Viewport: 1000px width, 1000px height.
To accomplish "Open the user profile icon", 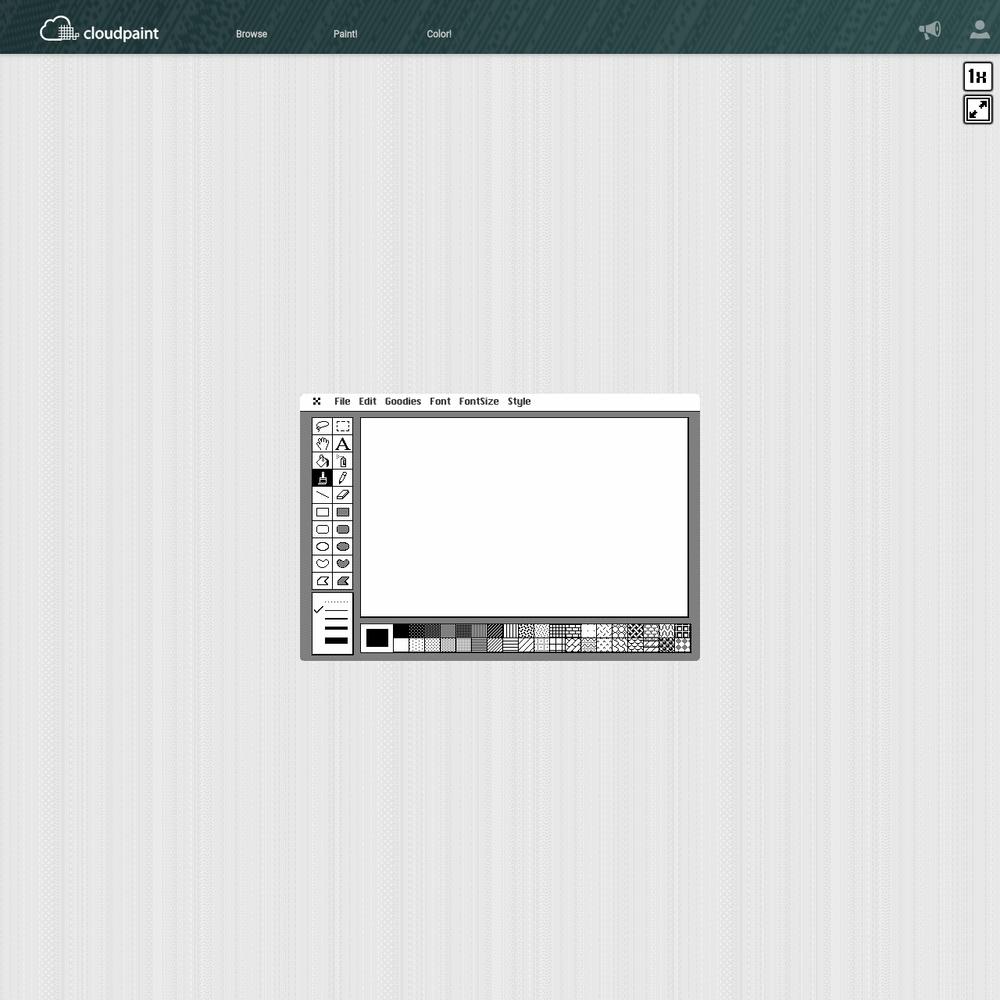I will tap(980, 29).
